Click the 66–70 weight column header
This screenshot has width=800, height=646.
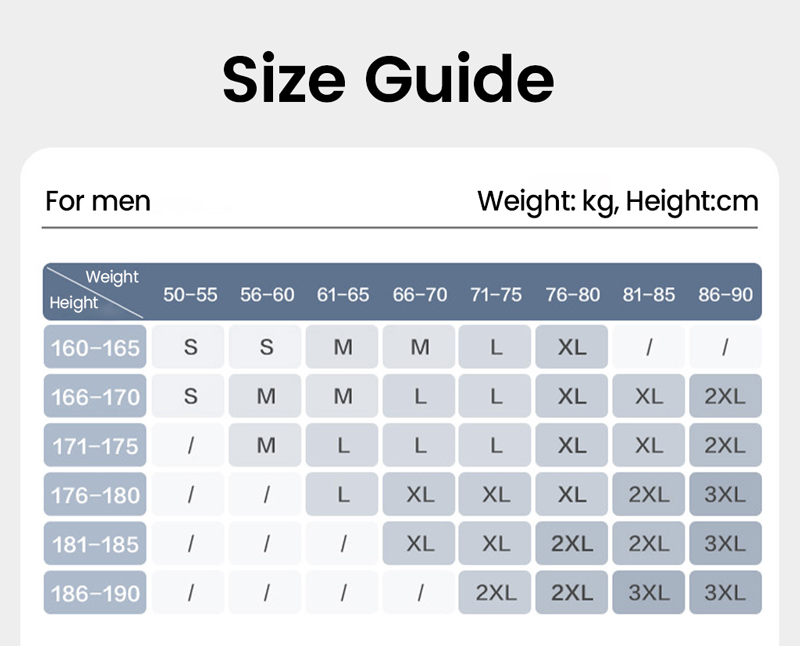[420, 295]
